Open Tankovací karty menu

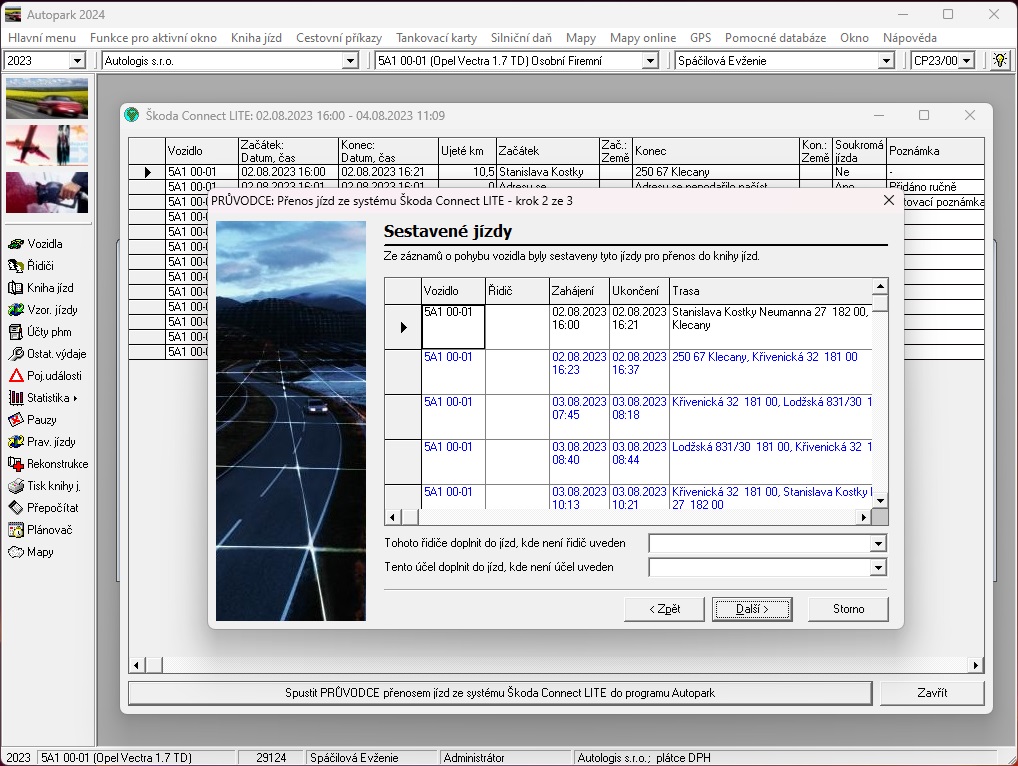pyautogui.click(x=436, y=38)
